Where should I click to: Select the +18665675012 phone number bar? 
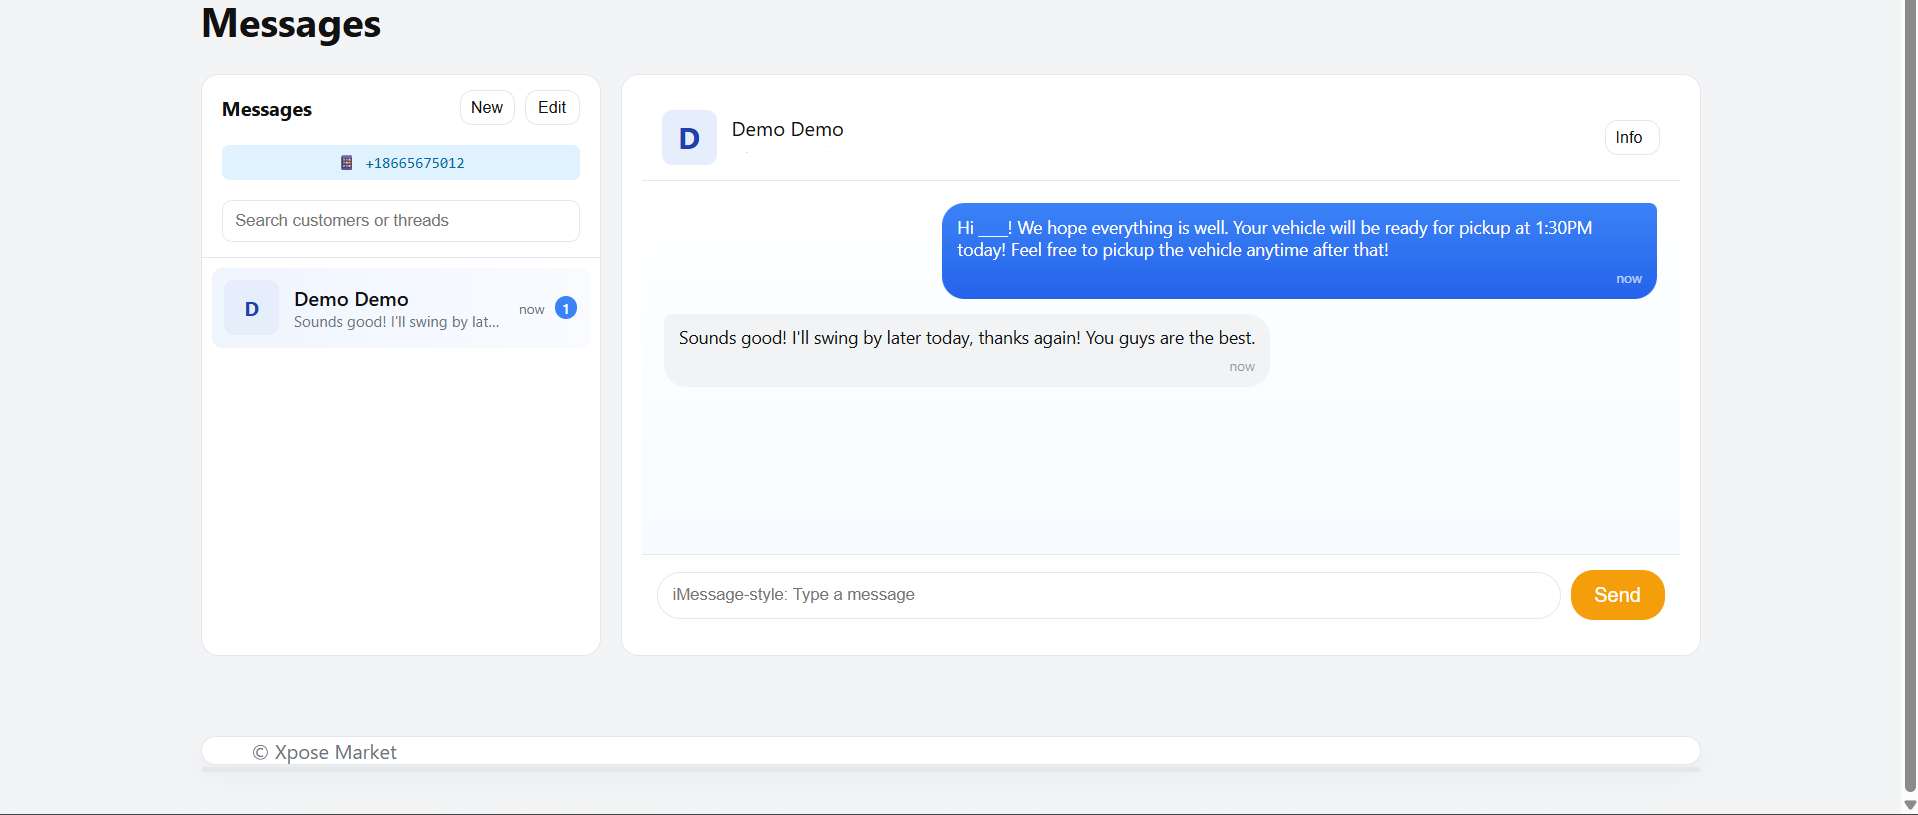click(401, 163)
